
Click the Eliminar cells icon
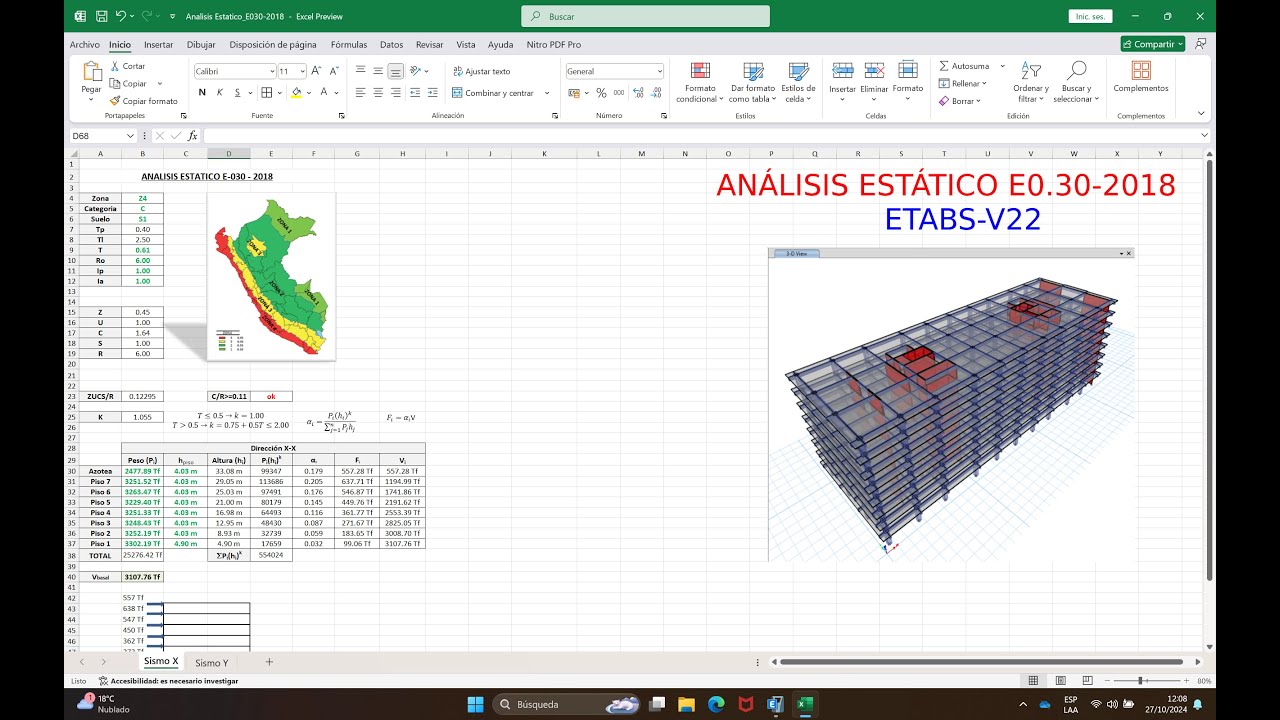pos(874,70)
